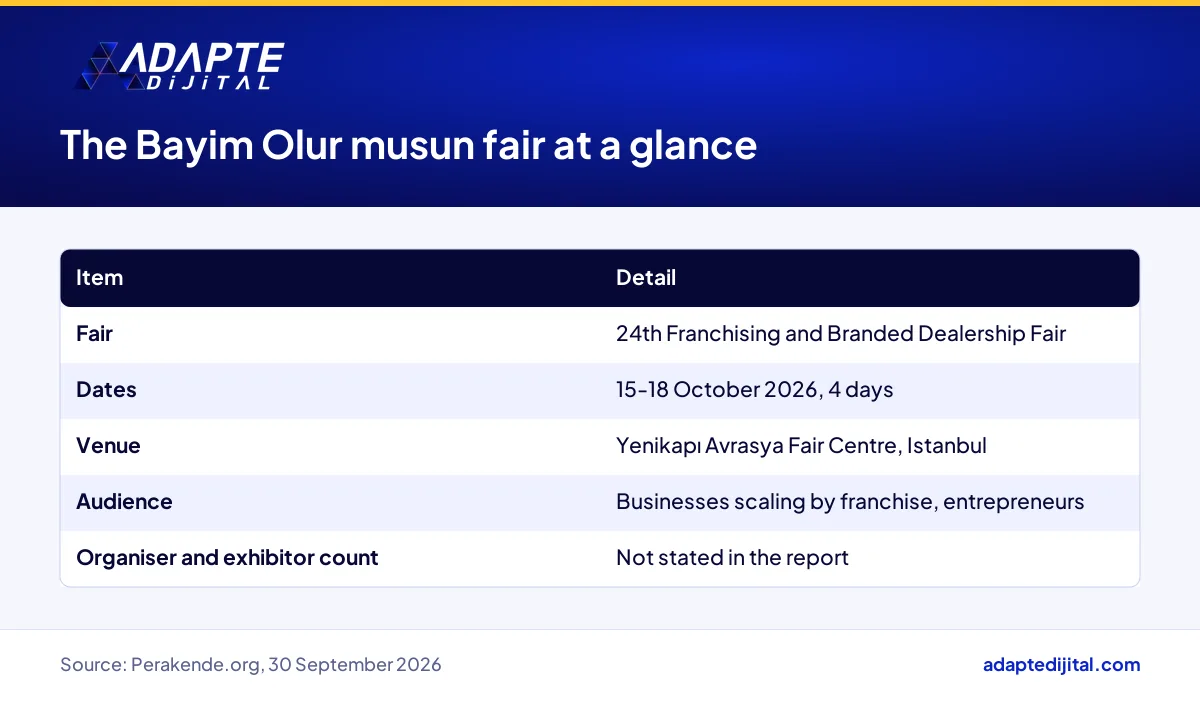Click the '15-18 October 2026, 4 days' cell

point(755,390)
